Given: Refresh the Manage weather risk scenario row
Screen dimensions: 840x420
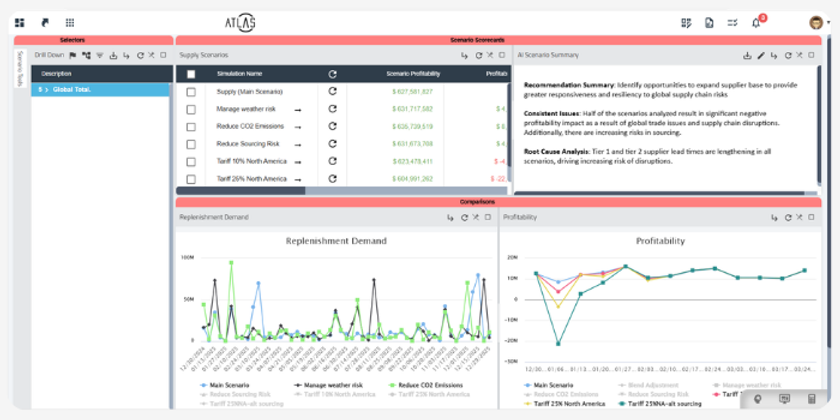Looking at the screenshot, I should point(332,108).
